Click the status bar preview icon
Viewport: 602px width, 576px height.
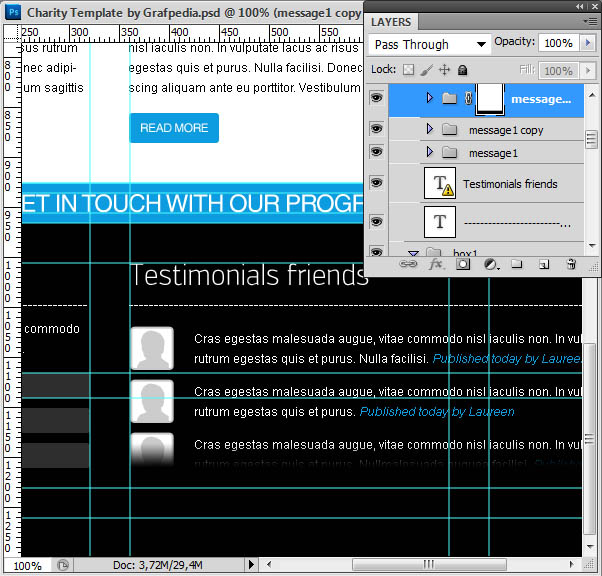click(x=63, y=565)
